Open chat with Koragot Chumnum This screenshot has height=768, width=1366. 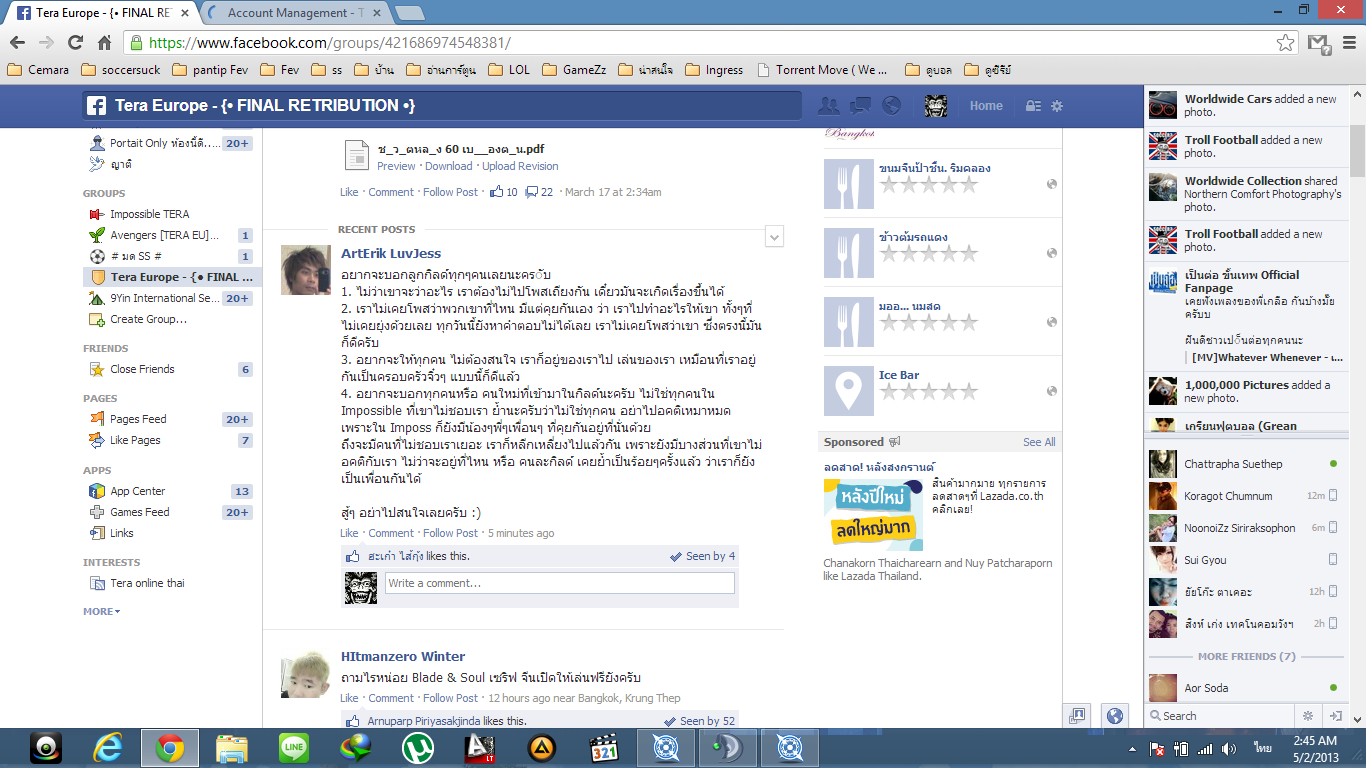1246,496
